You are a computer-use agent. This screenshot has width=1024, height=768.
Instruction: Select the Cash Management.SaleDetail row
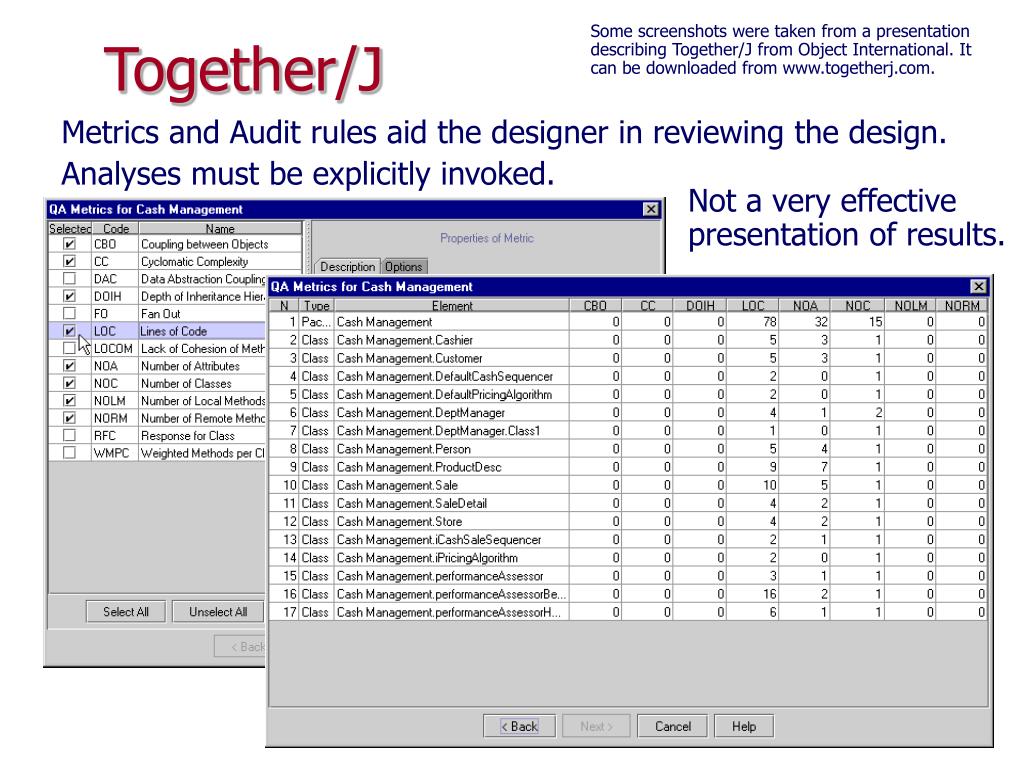point(628,504)
